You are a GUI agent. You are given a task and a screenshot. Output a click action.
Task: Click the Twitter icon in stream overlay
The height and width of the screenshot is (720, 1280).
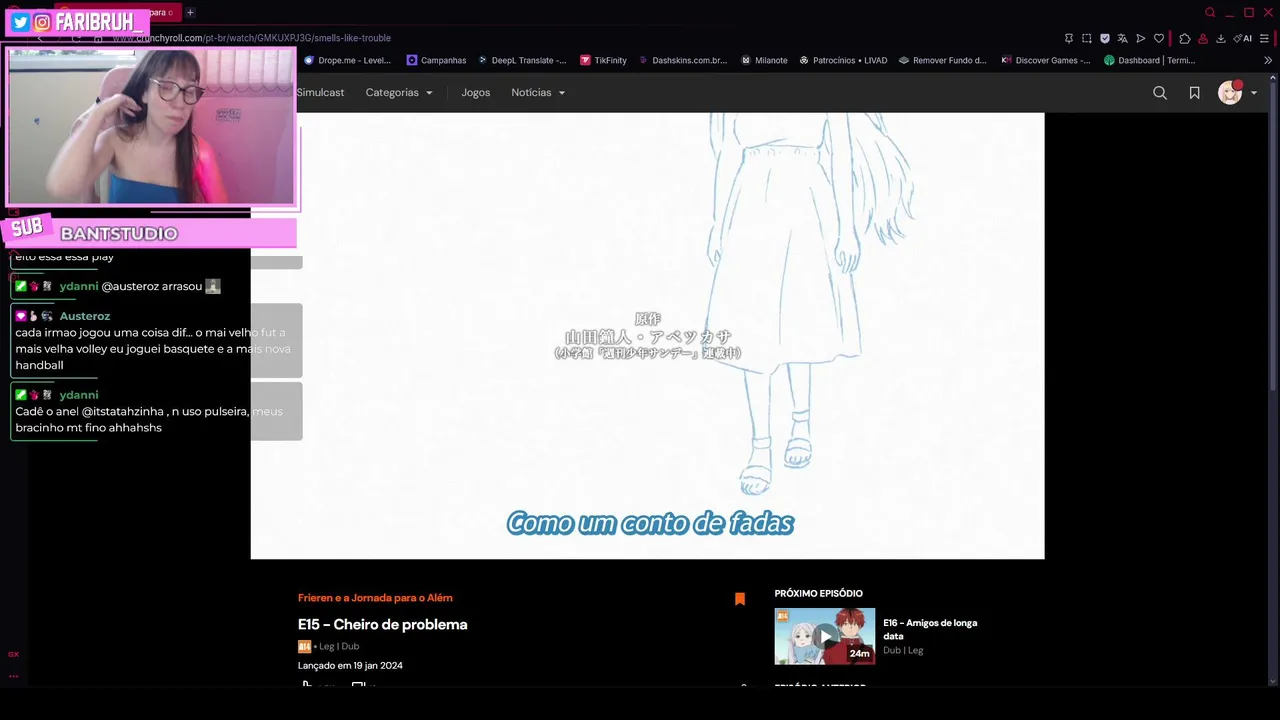(x=20, y=22)
